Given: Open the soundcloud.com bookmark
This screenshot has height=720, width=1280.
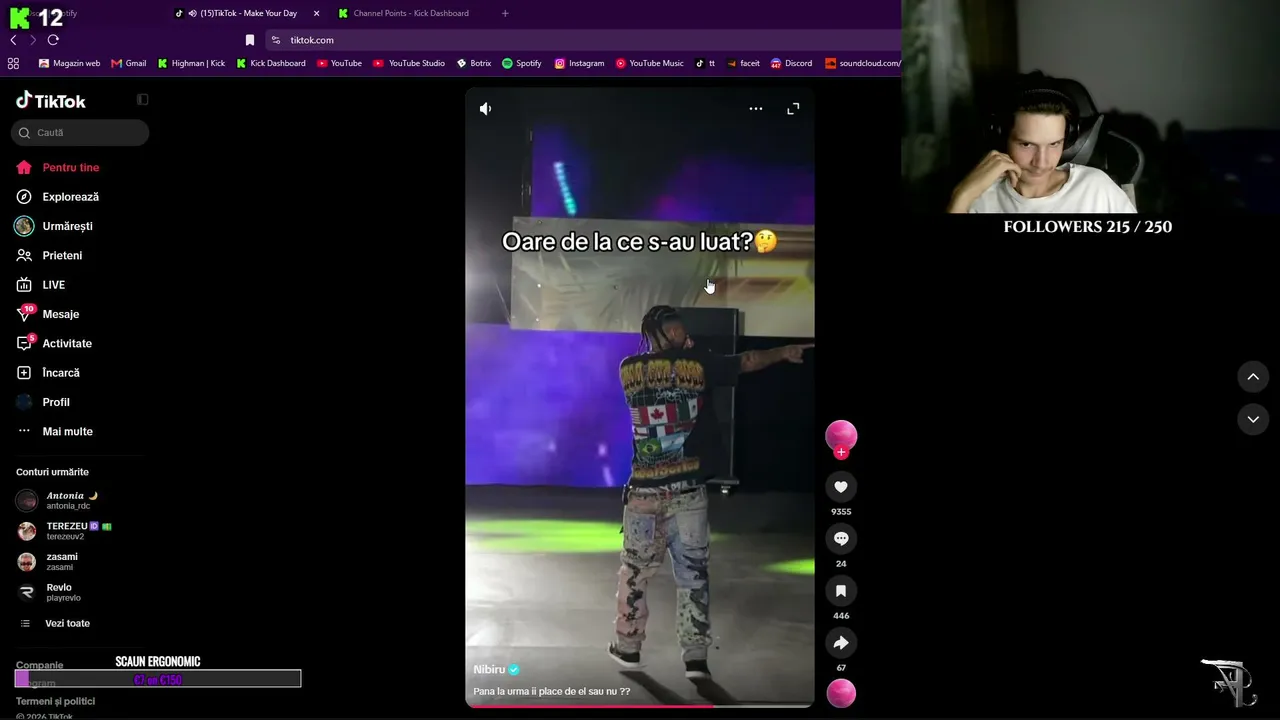Looking at the screenshot, I should click(863, 63).
